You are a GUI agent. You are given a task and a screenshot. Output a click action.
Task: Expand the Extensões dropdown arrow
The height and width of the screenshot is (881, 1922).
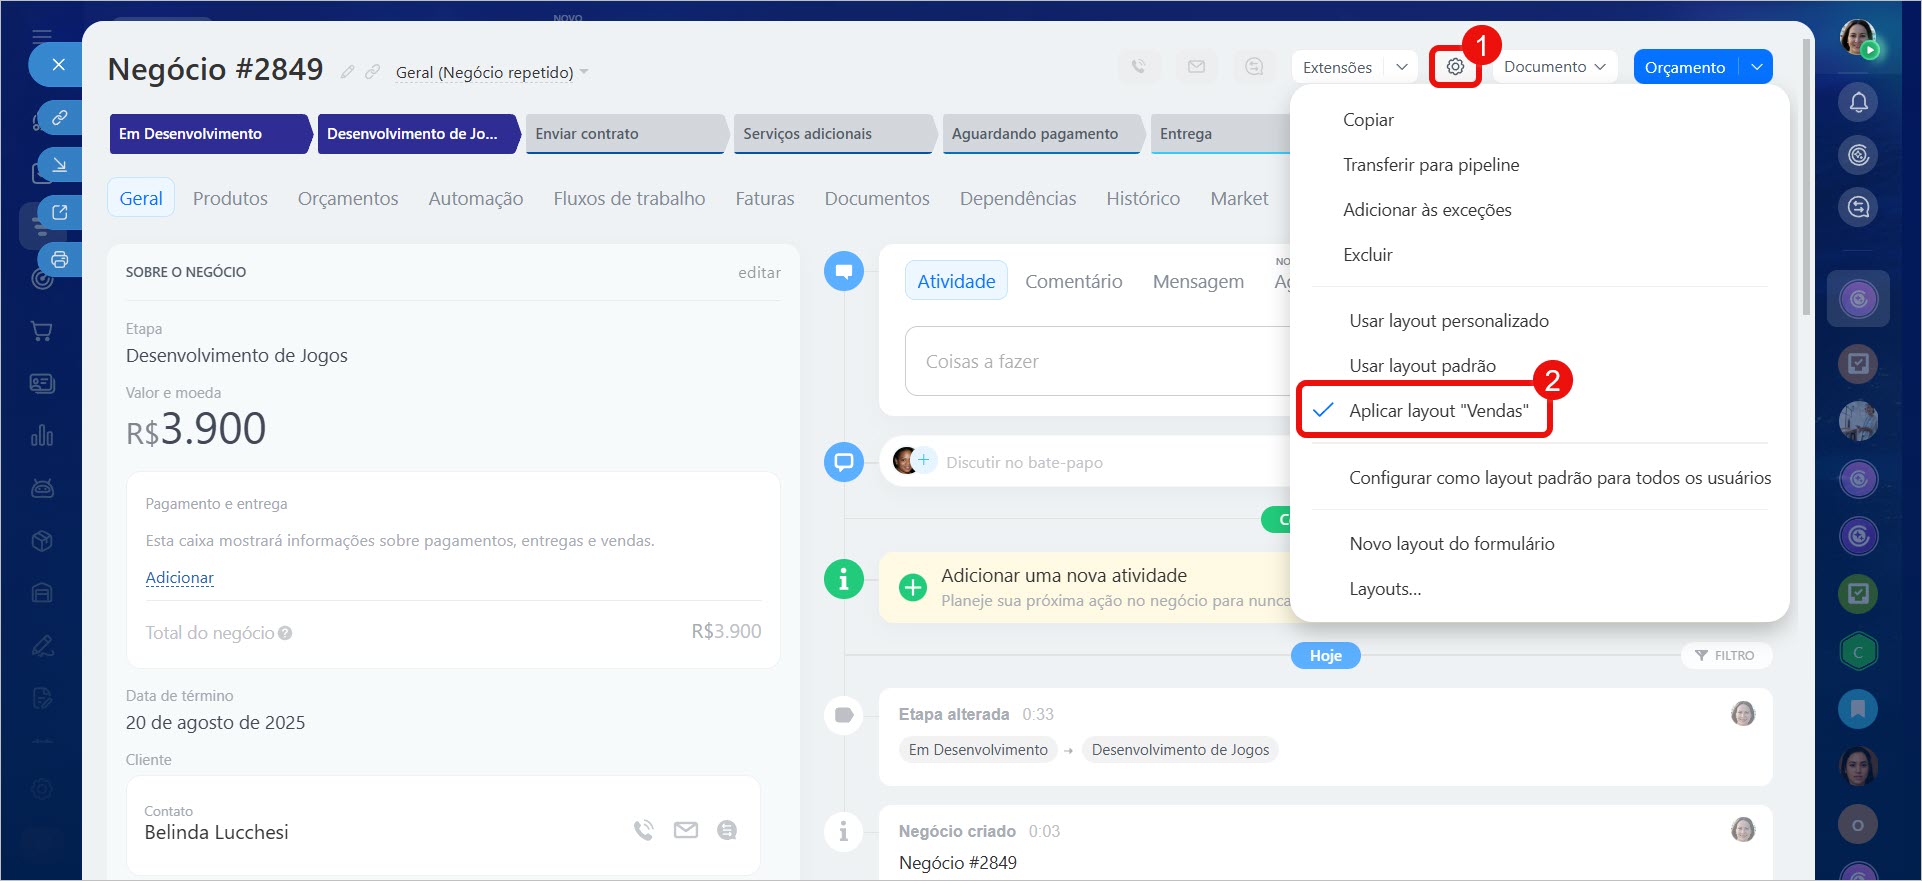[x=1402, y=67]
